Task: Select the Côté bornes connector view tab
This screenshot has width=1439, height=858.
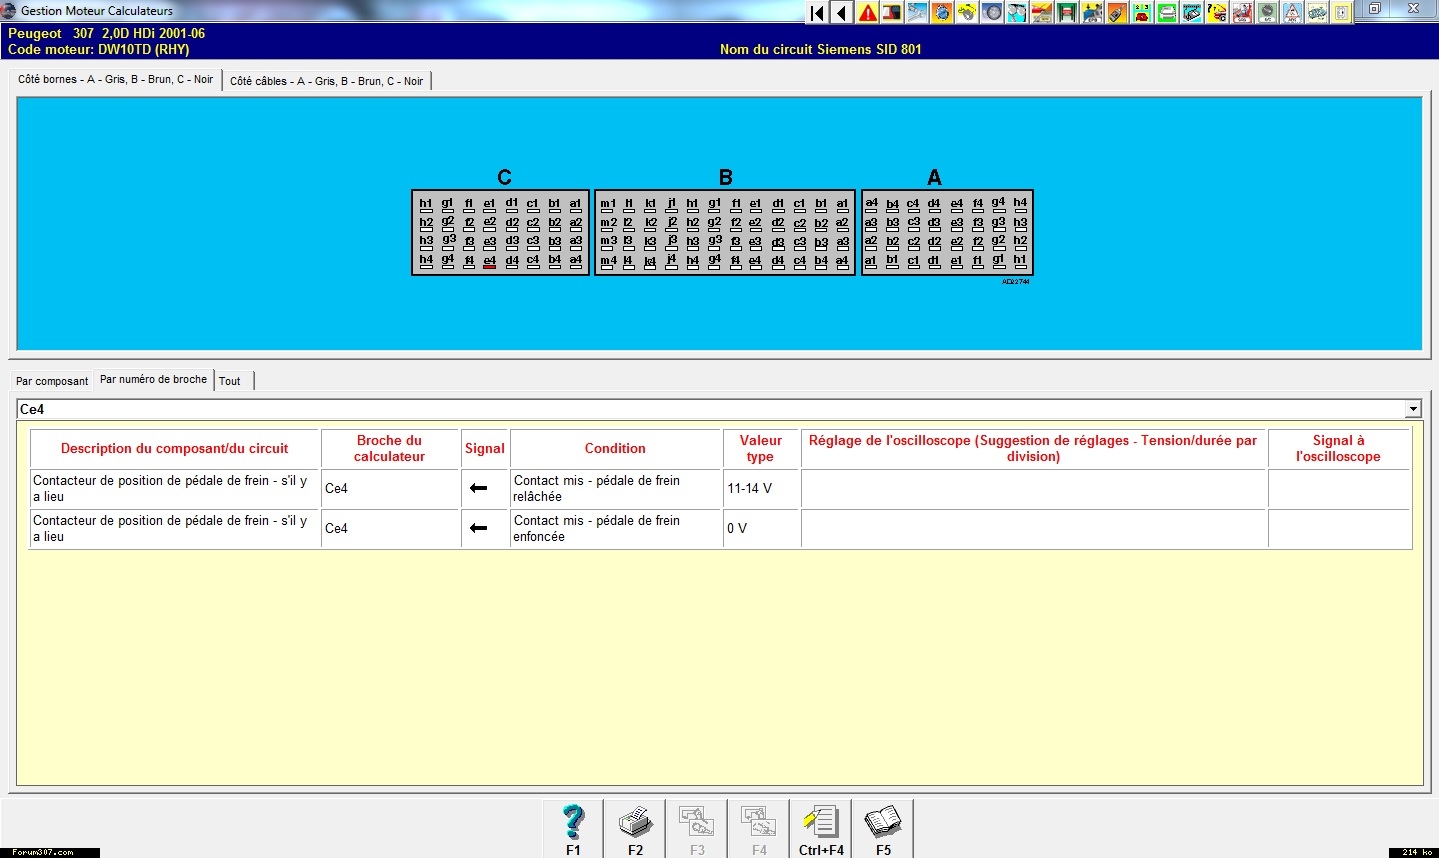Action: [115, 79]
